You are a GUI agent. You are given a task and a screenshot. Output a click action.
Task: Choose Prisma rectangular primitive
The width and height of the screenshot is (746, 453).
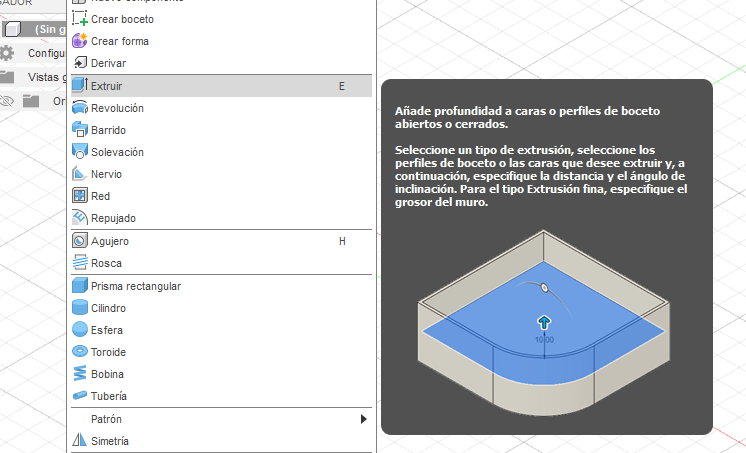pyautogui.click(x=221, y=286)
